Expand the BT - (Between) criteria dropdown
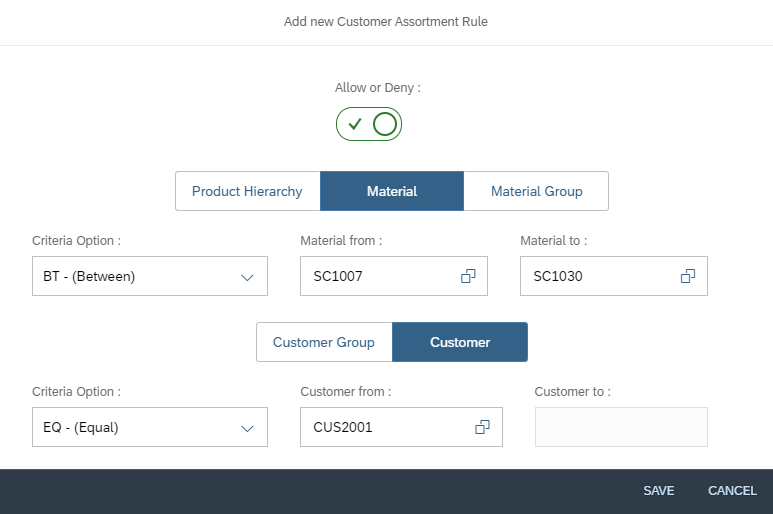The height and width of the screenshot is (514, 773). [x=150, y=276]
